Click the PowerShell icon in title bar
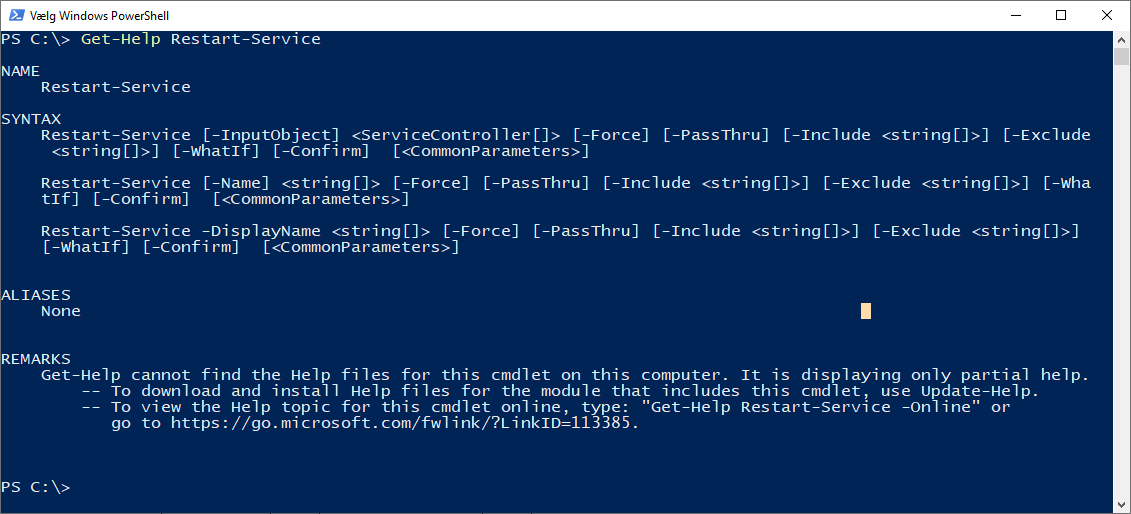 17,15
